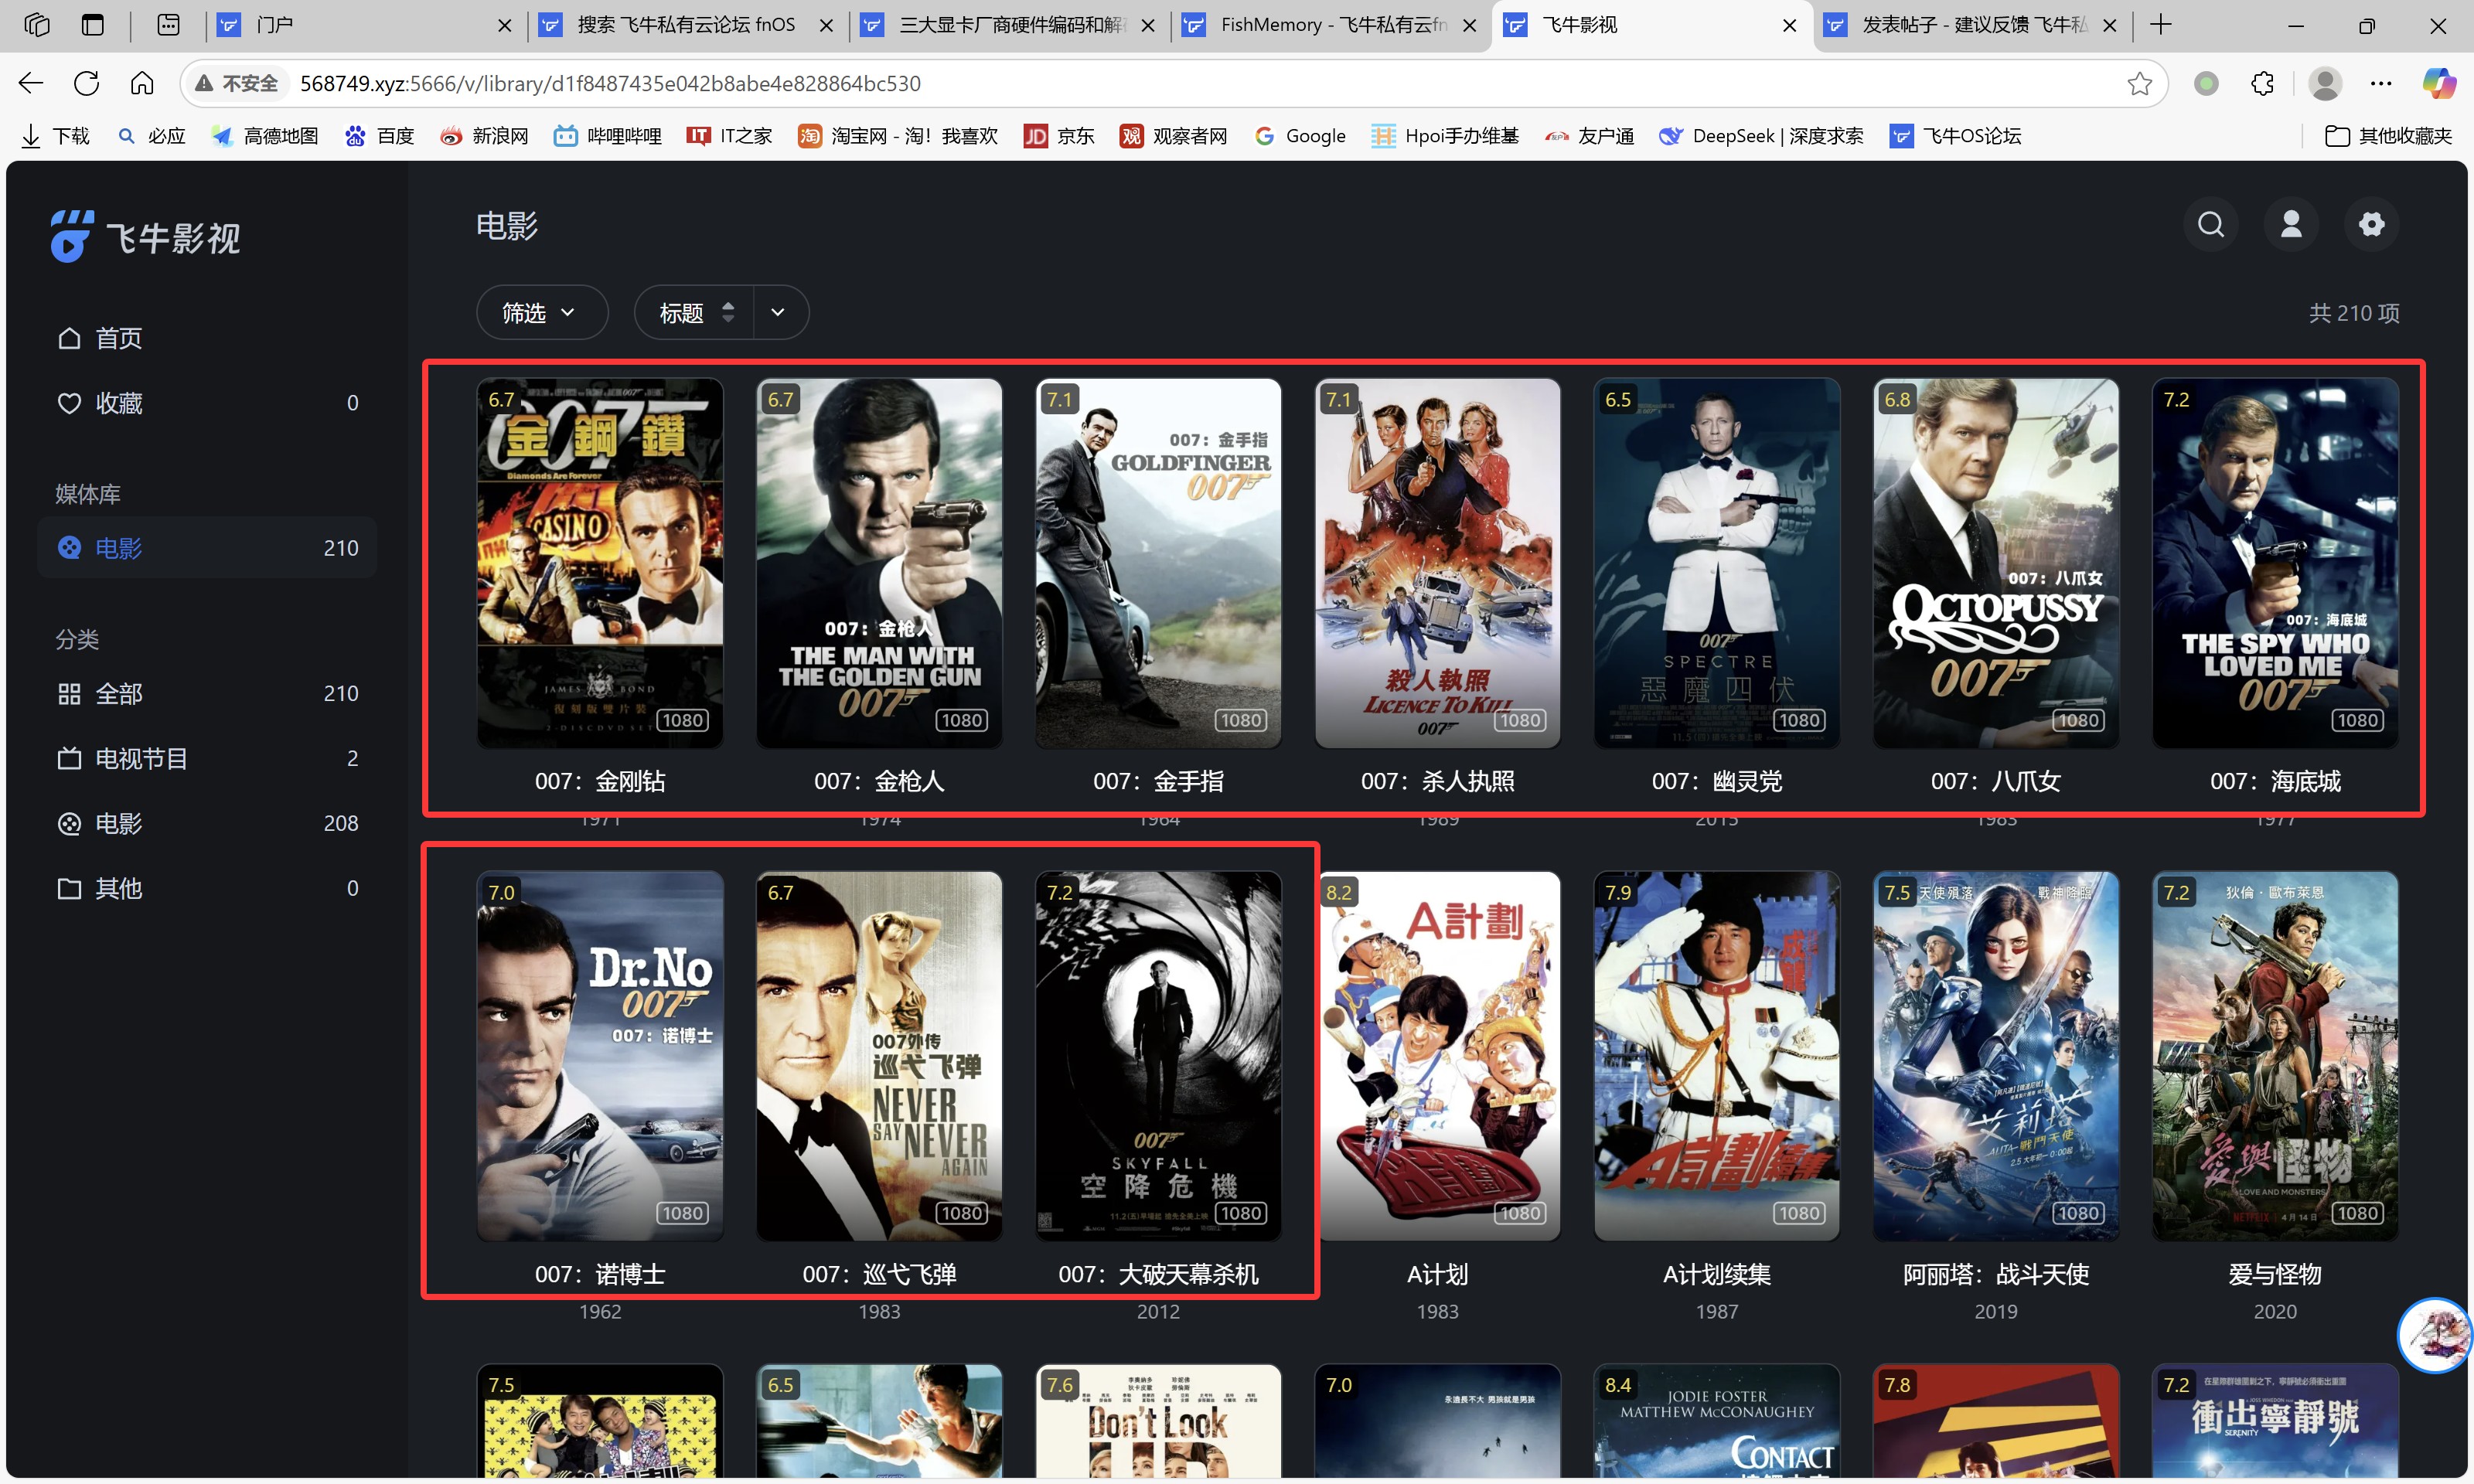Go to 首页 in the sidebar
The image size is (2474, 1484).
[x=207, y=338]
